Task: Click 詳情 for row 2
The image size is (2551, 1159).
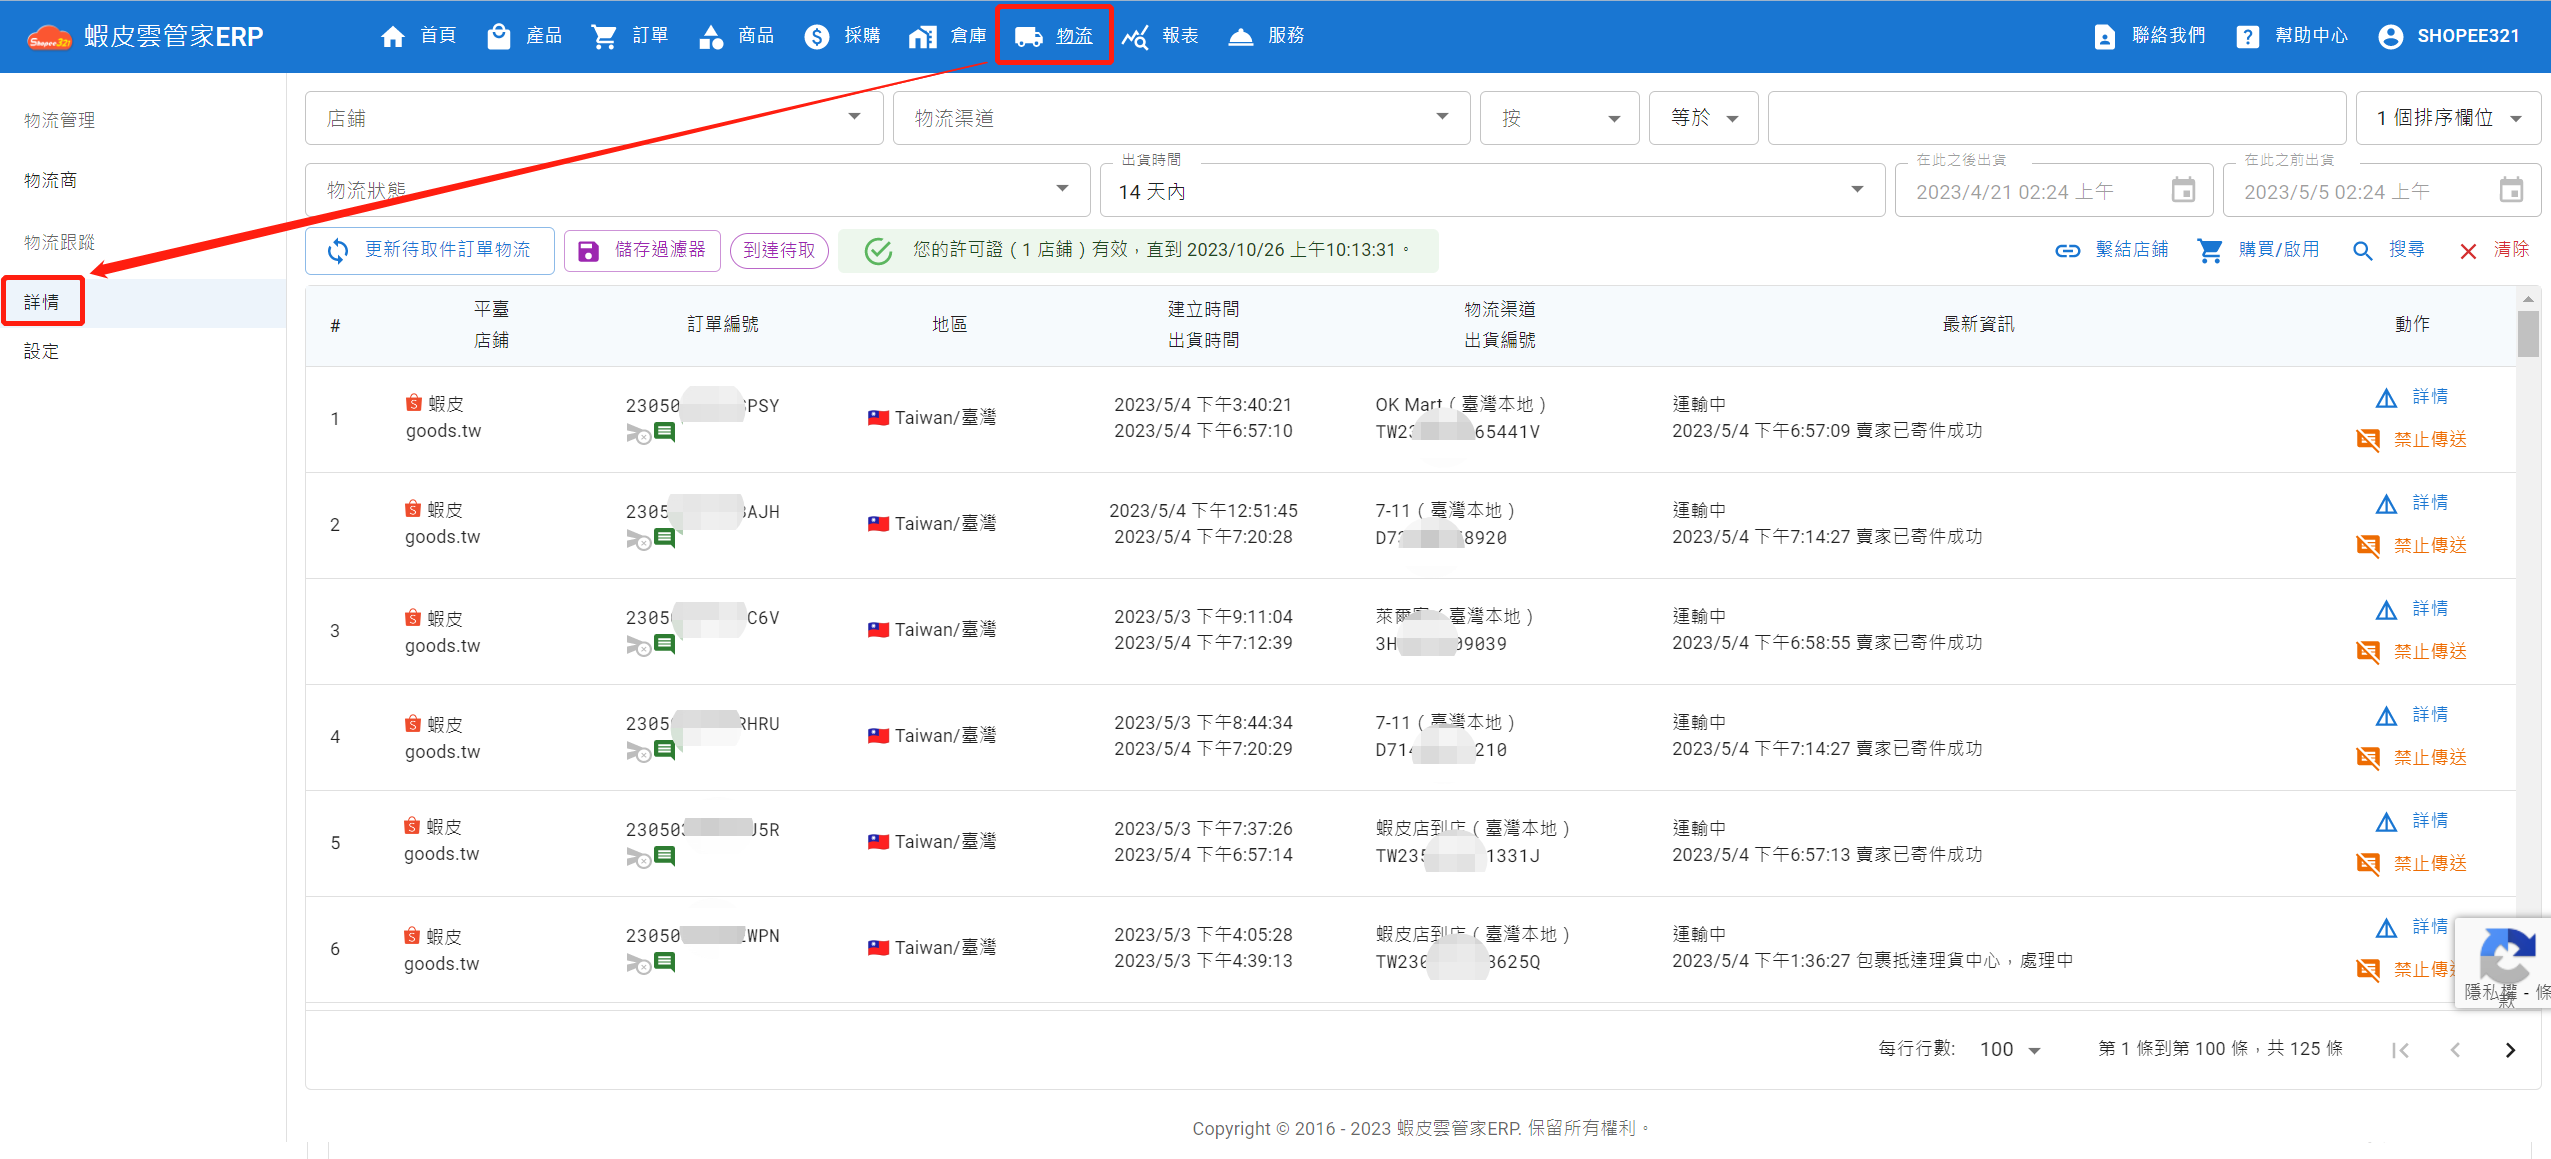Action: tap(2412, 503)
